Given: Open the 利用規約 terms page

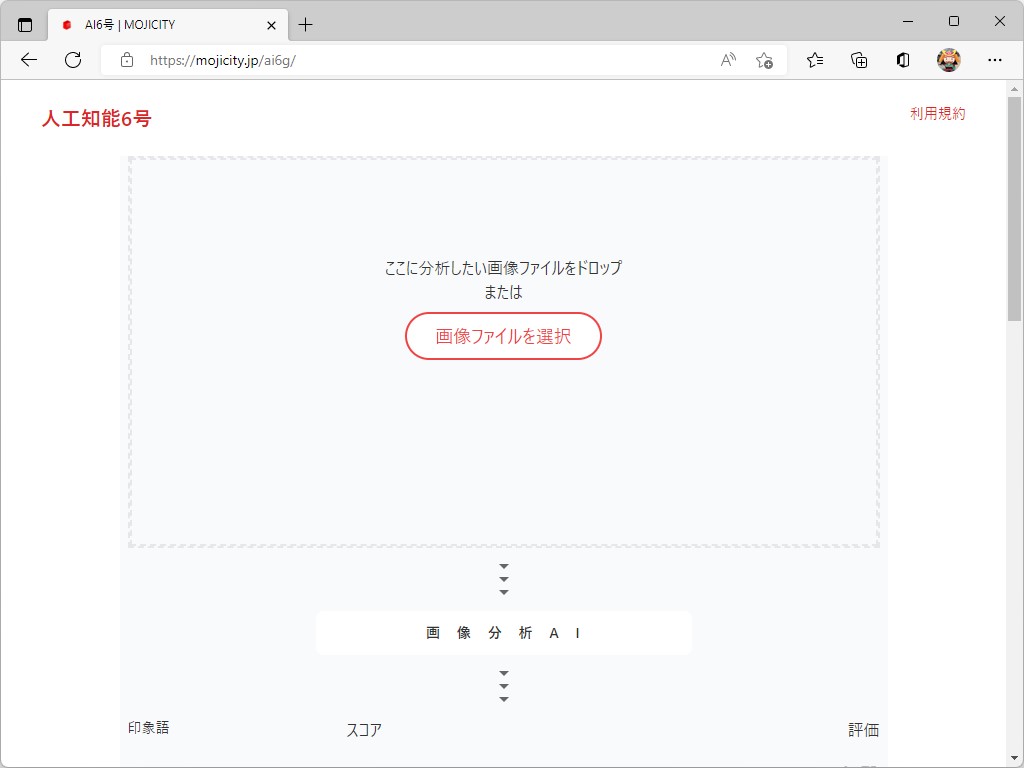Looking at the screenshot, I should pos(937,113).
